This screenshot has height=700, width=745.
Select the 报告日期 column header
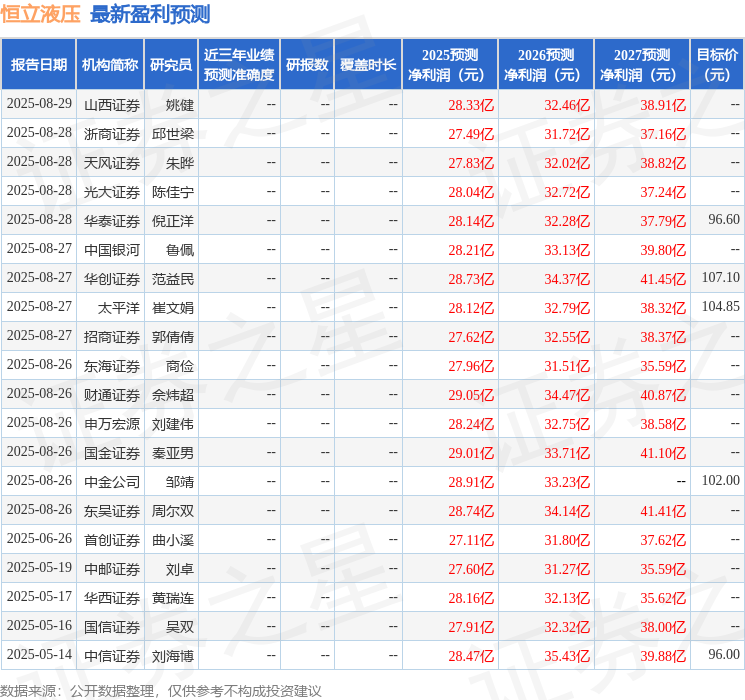38,65
